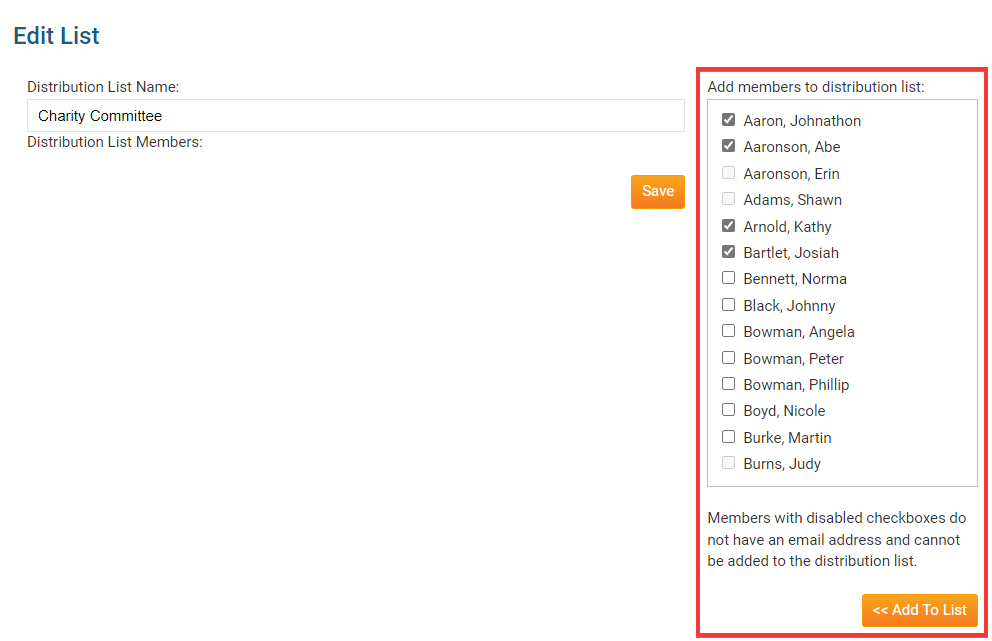The height and width of the screenshot is (641, 992).
Task: Click the Save button
Action: point(657,191)
